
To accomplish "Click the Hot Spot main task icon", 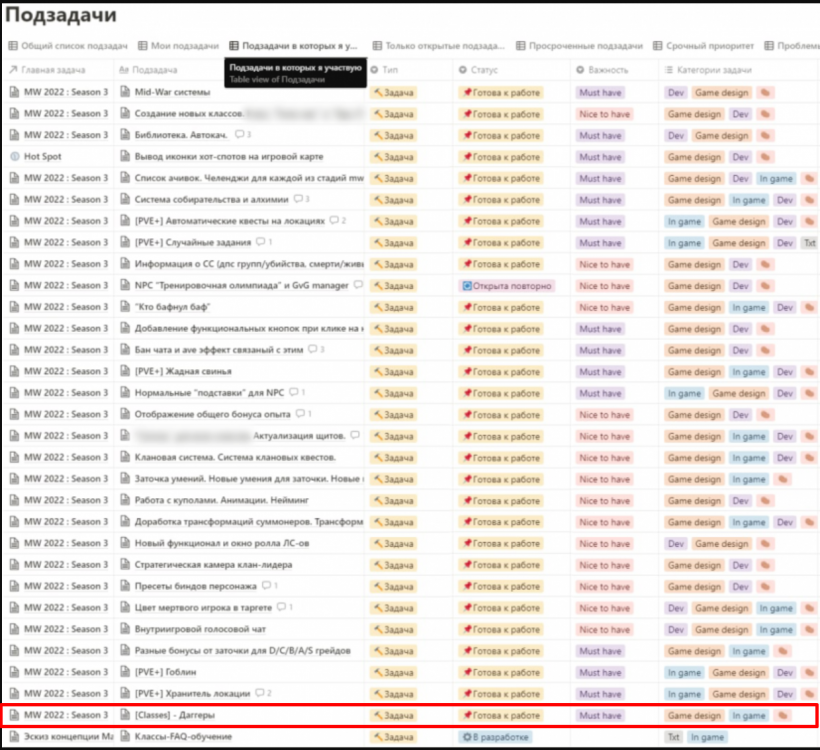I will 14,157.
